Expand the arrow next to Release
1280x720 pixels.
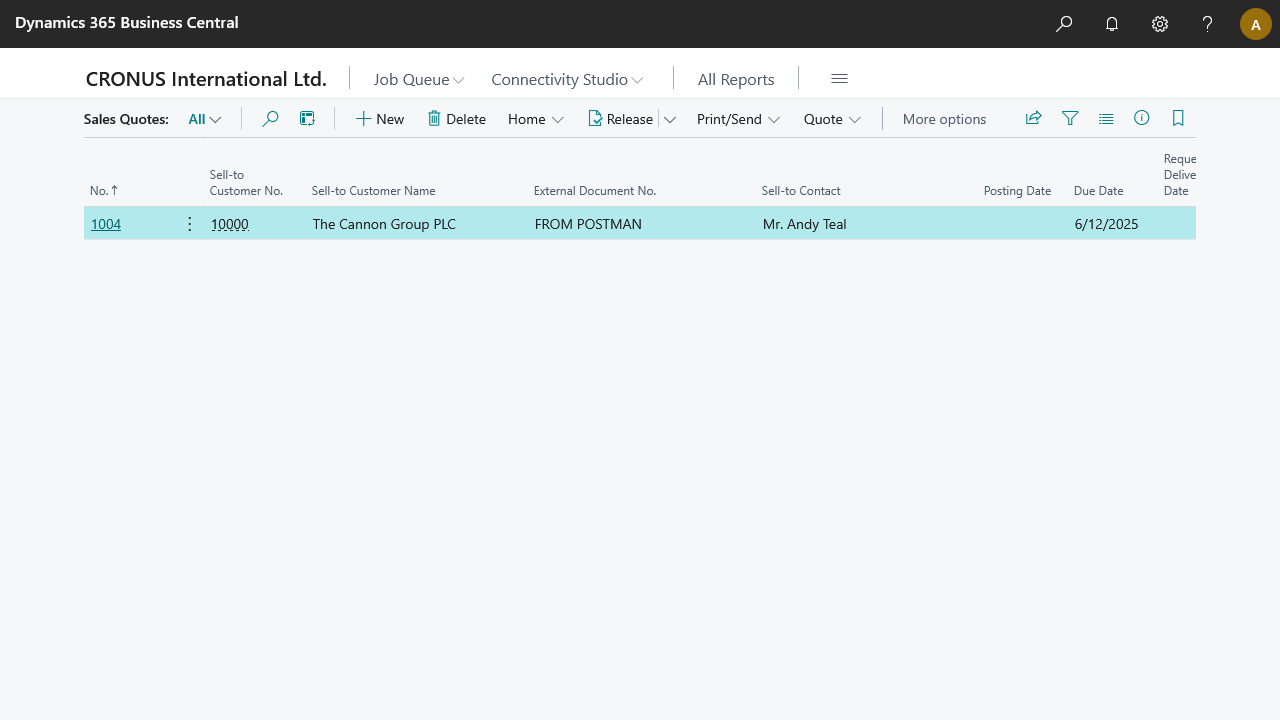pos(670,119)
